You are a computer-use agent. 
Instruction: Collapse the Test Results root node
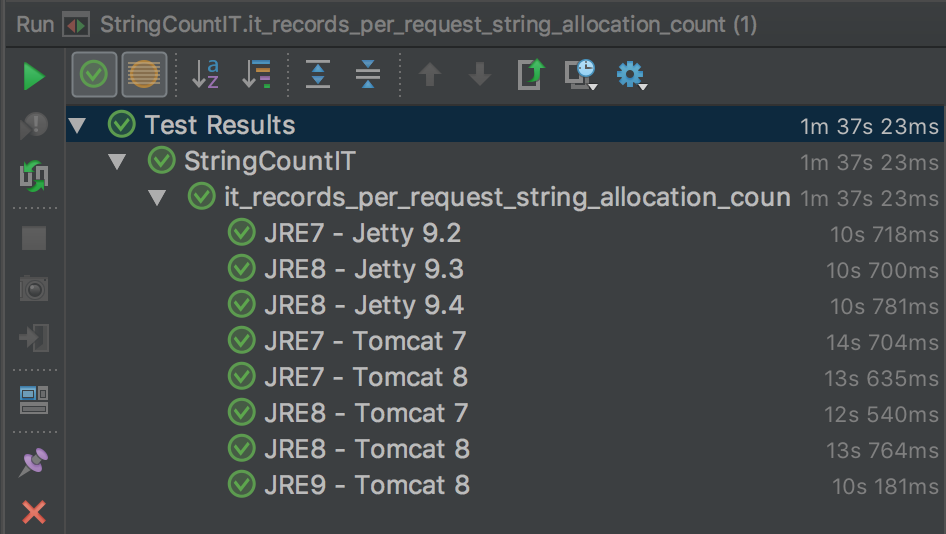click(x=77, y=126)
